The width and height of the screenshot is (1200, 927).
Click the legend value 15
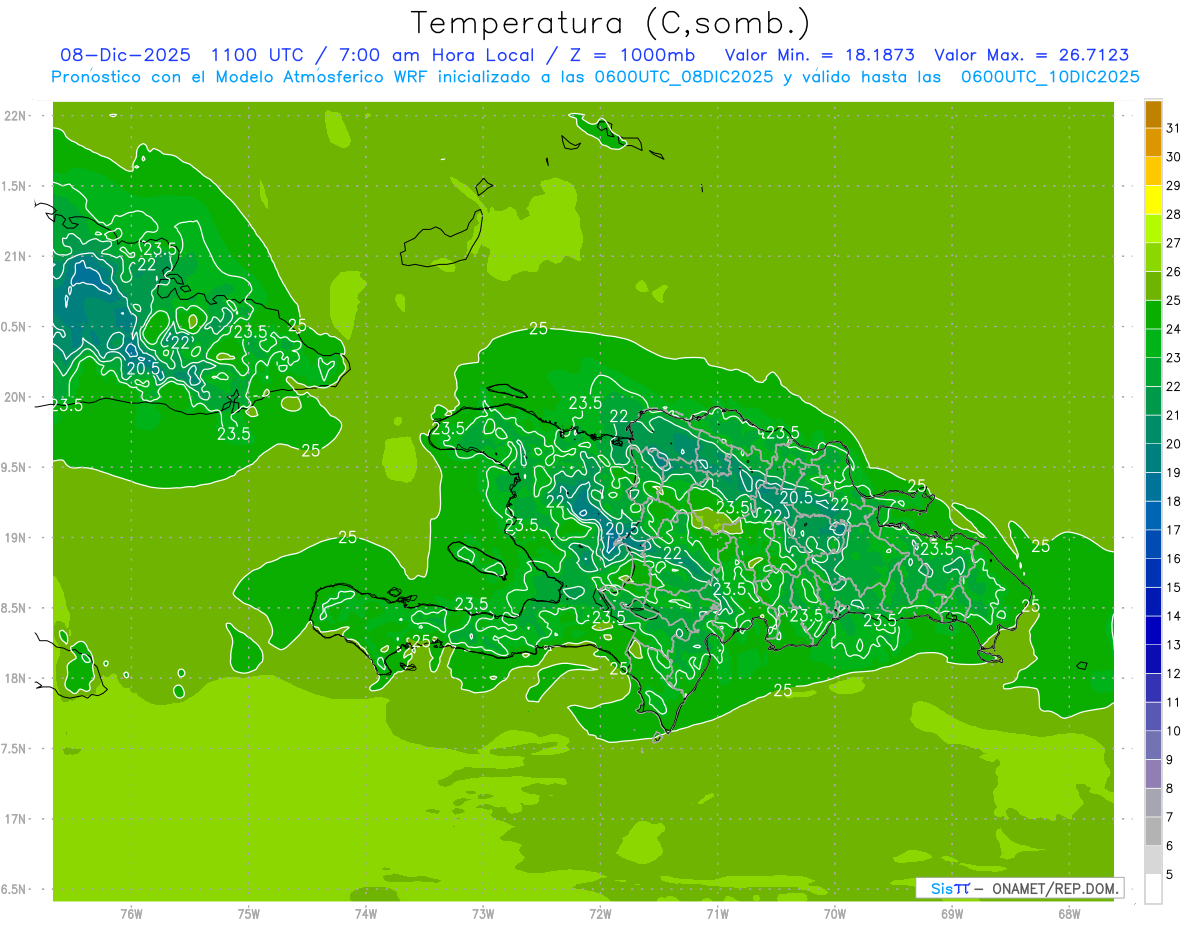point(1174,588)
